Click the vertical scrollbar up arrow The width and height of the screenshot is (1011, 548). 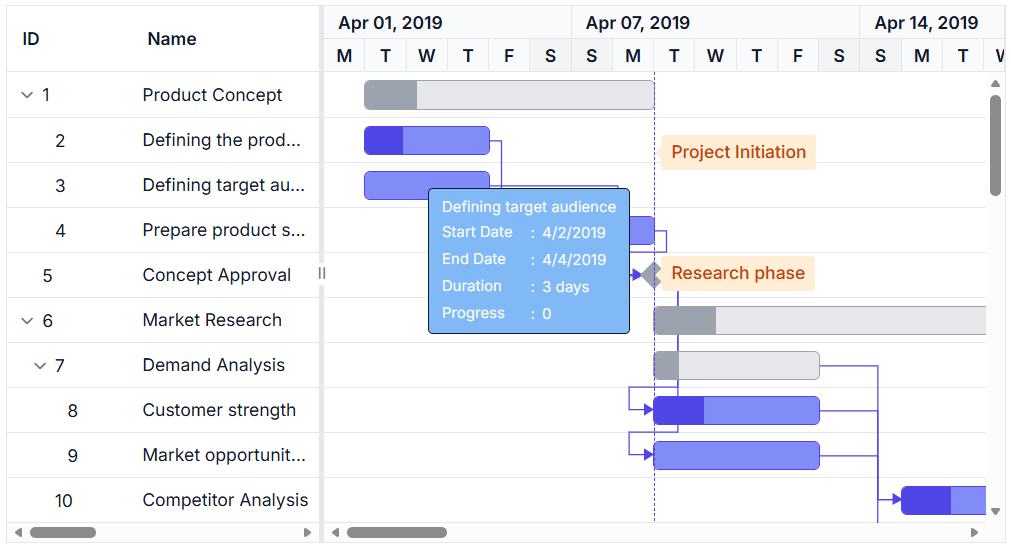[x=996, y=83]
